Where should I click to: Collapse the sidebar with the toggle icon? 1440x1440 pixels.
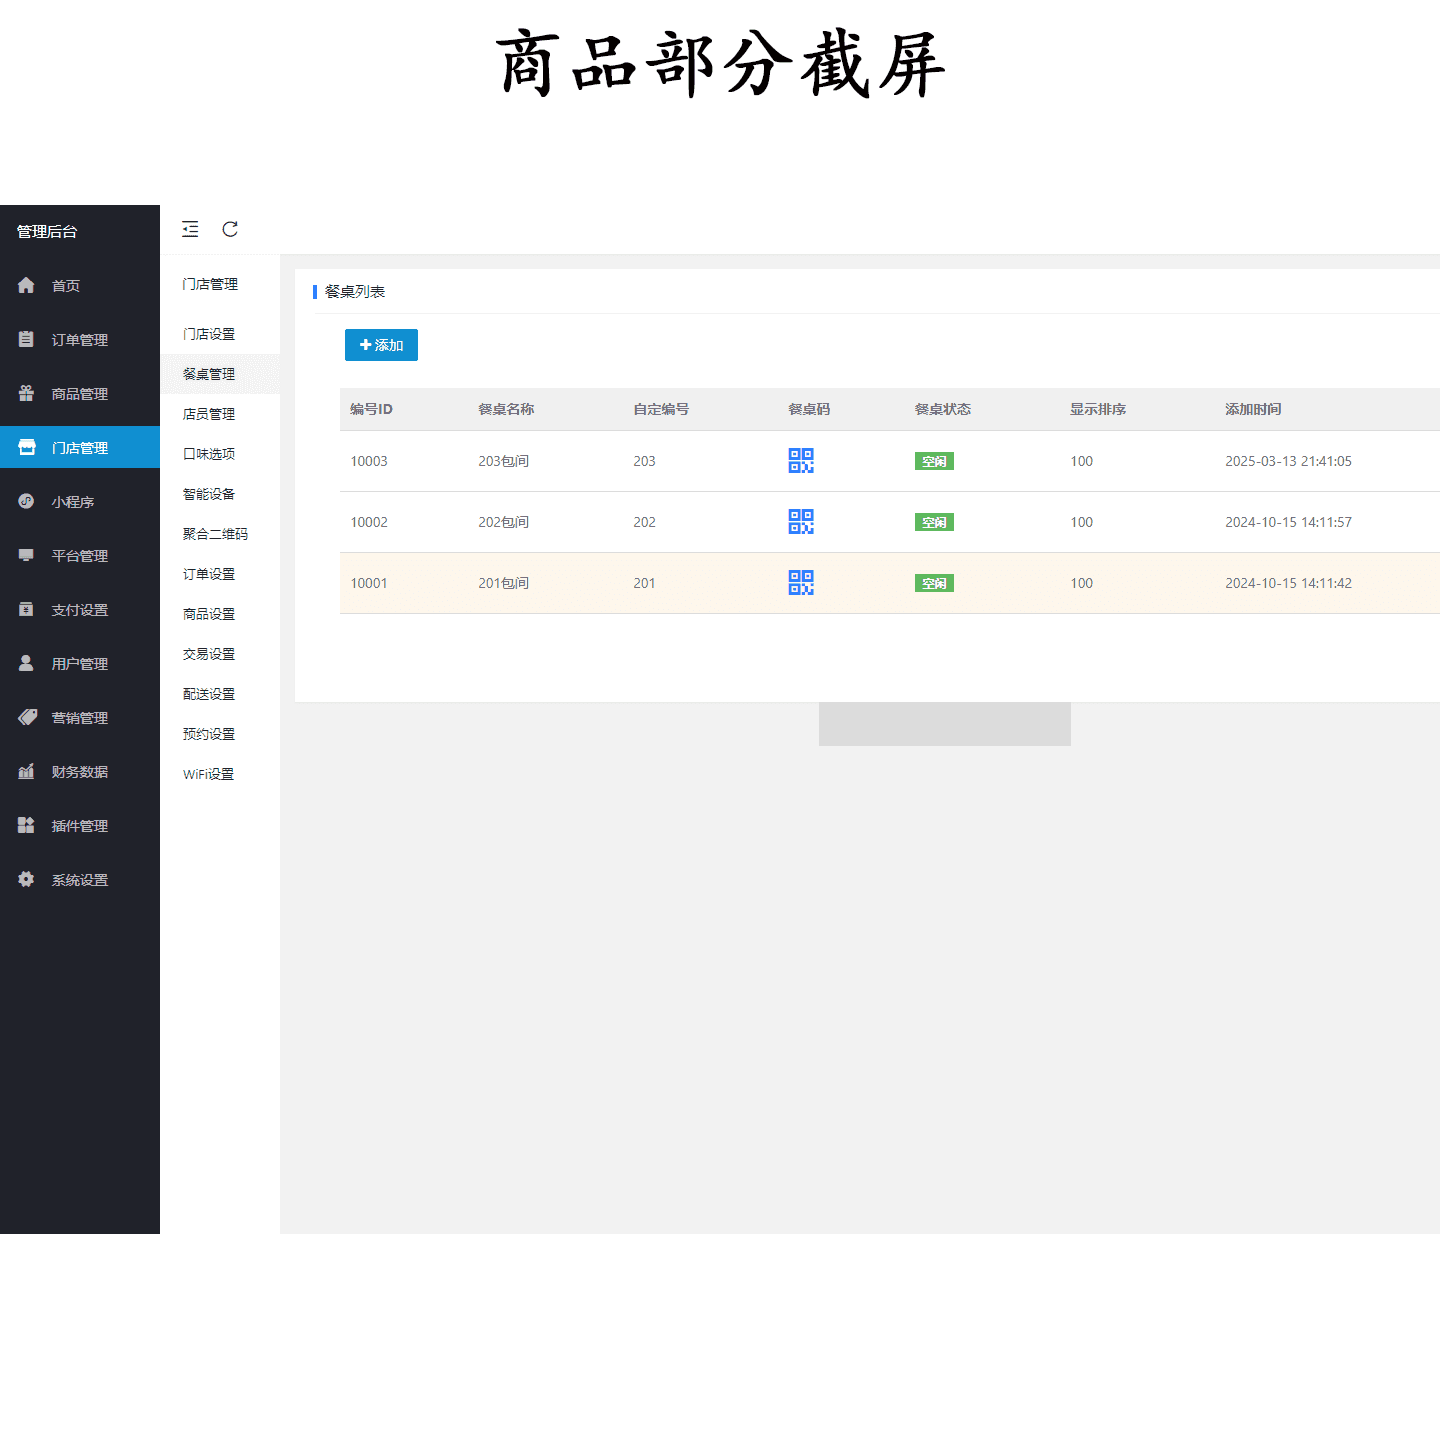click(190, 229)
